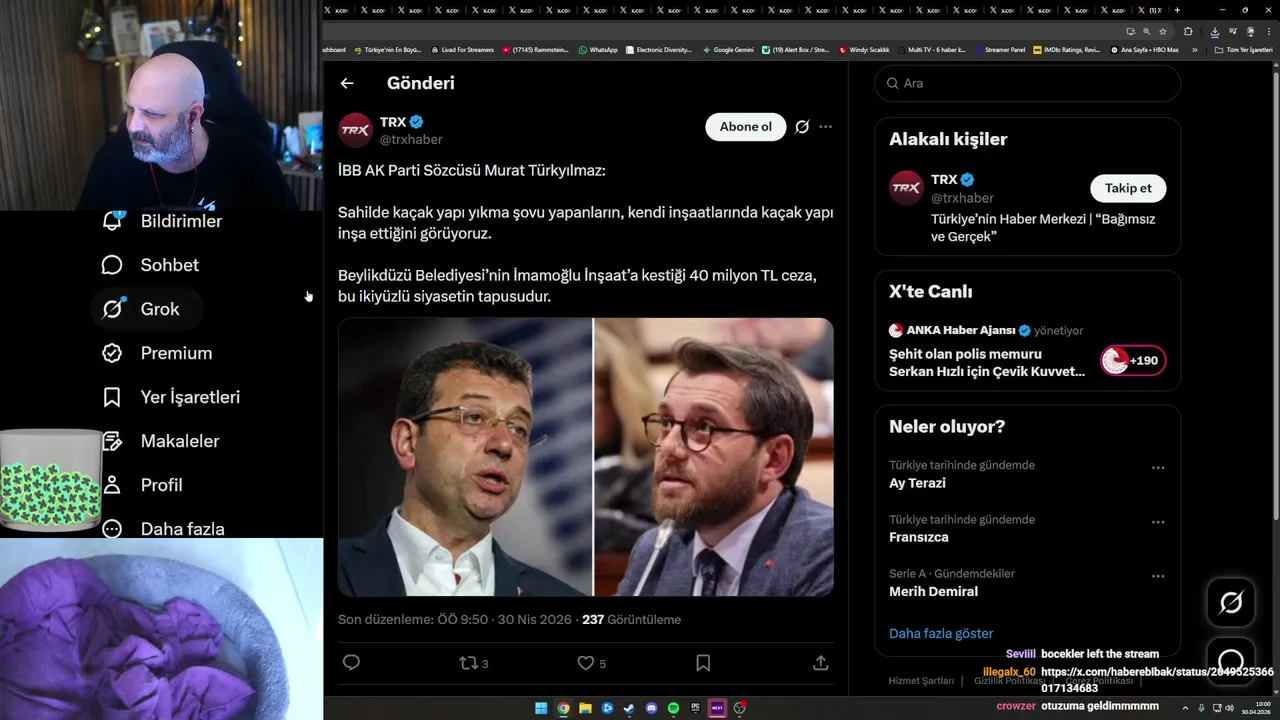Open Sohbet chat in the sidebar
Screen dimensions: 1280x720
pos(150,265)
